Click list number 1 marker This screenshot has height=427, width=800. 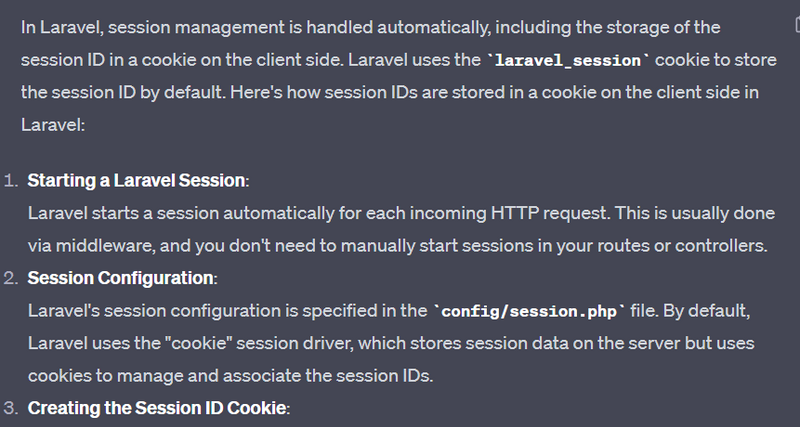[11, 181]
